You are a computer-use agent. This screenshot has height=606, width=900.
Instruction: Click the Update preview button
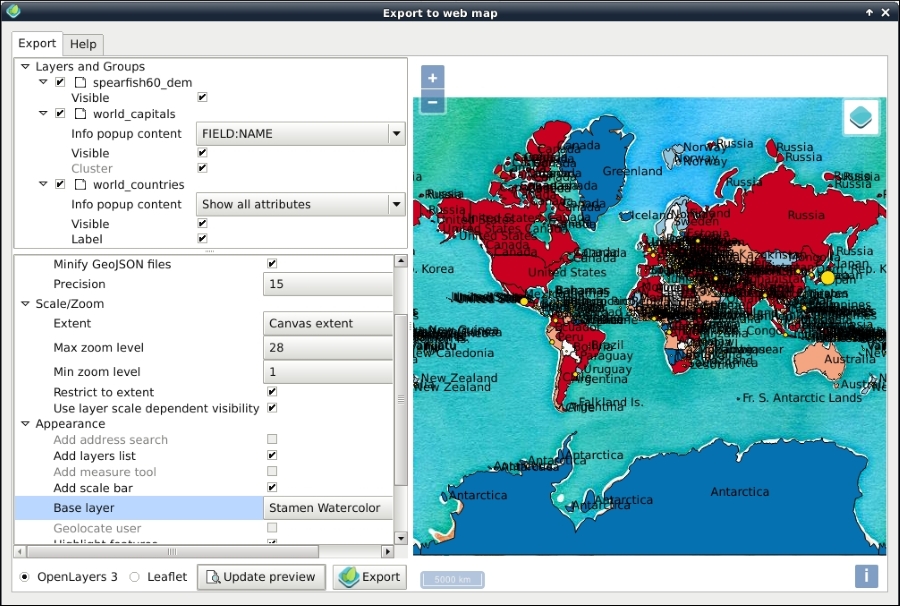(x=261, y=577)
